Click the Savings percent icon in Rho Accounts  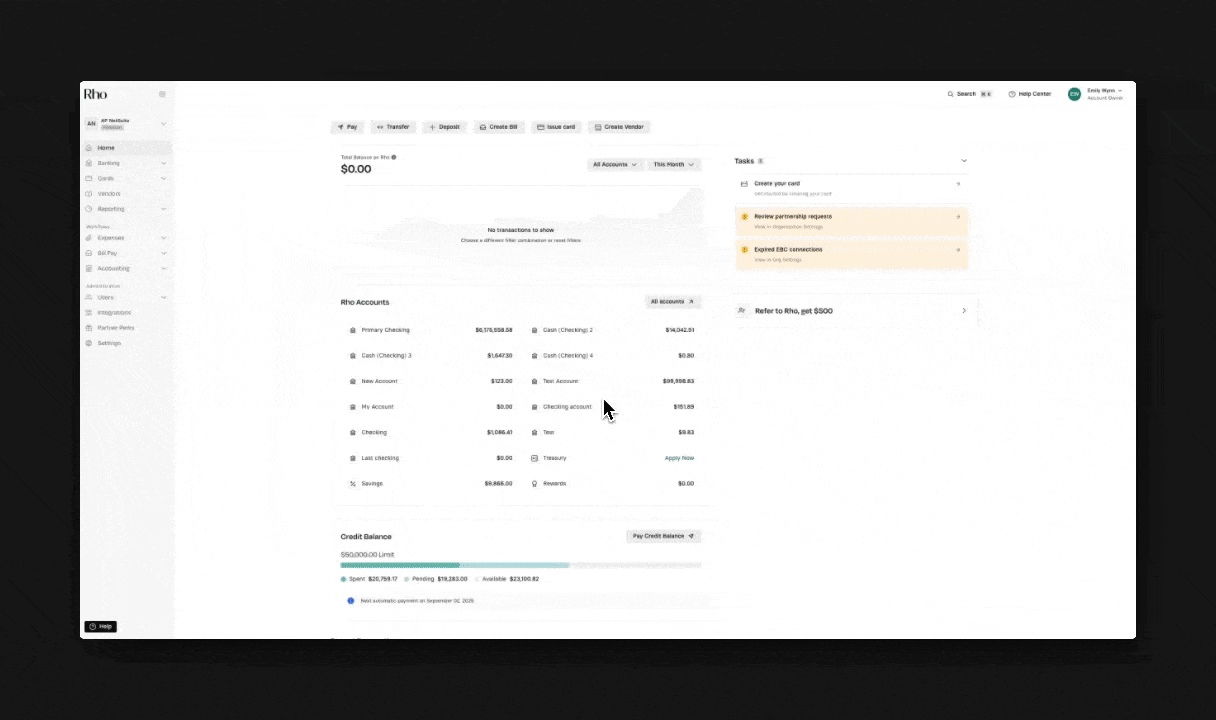(x=352, y=484)
